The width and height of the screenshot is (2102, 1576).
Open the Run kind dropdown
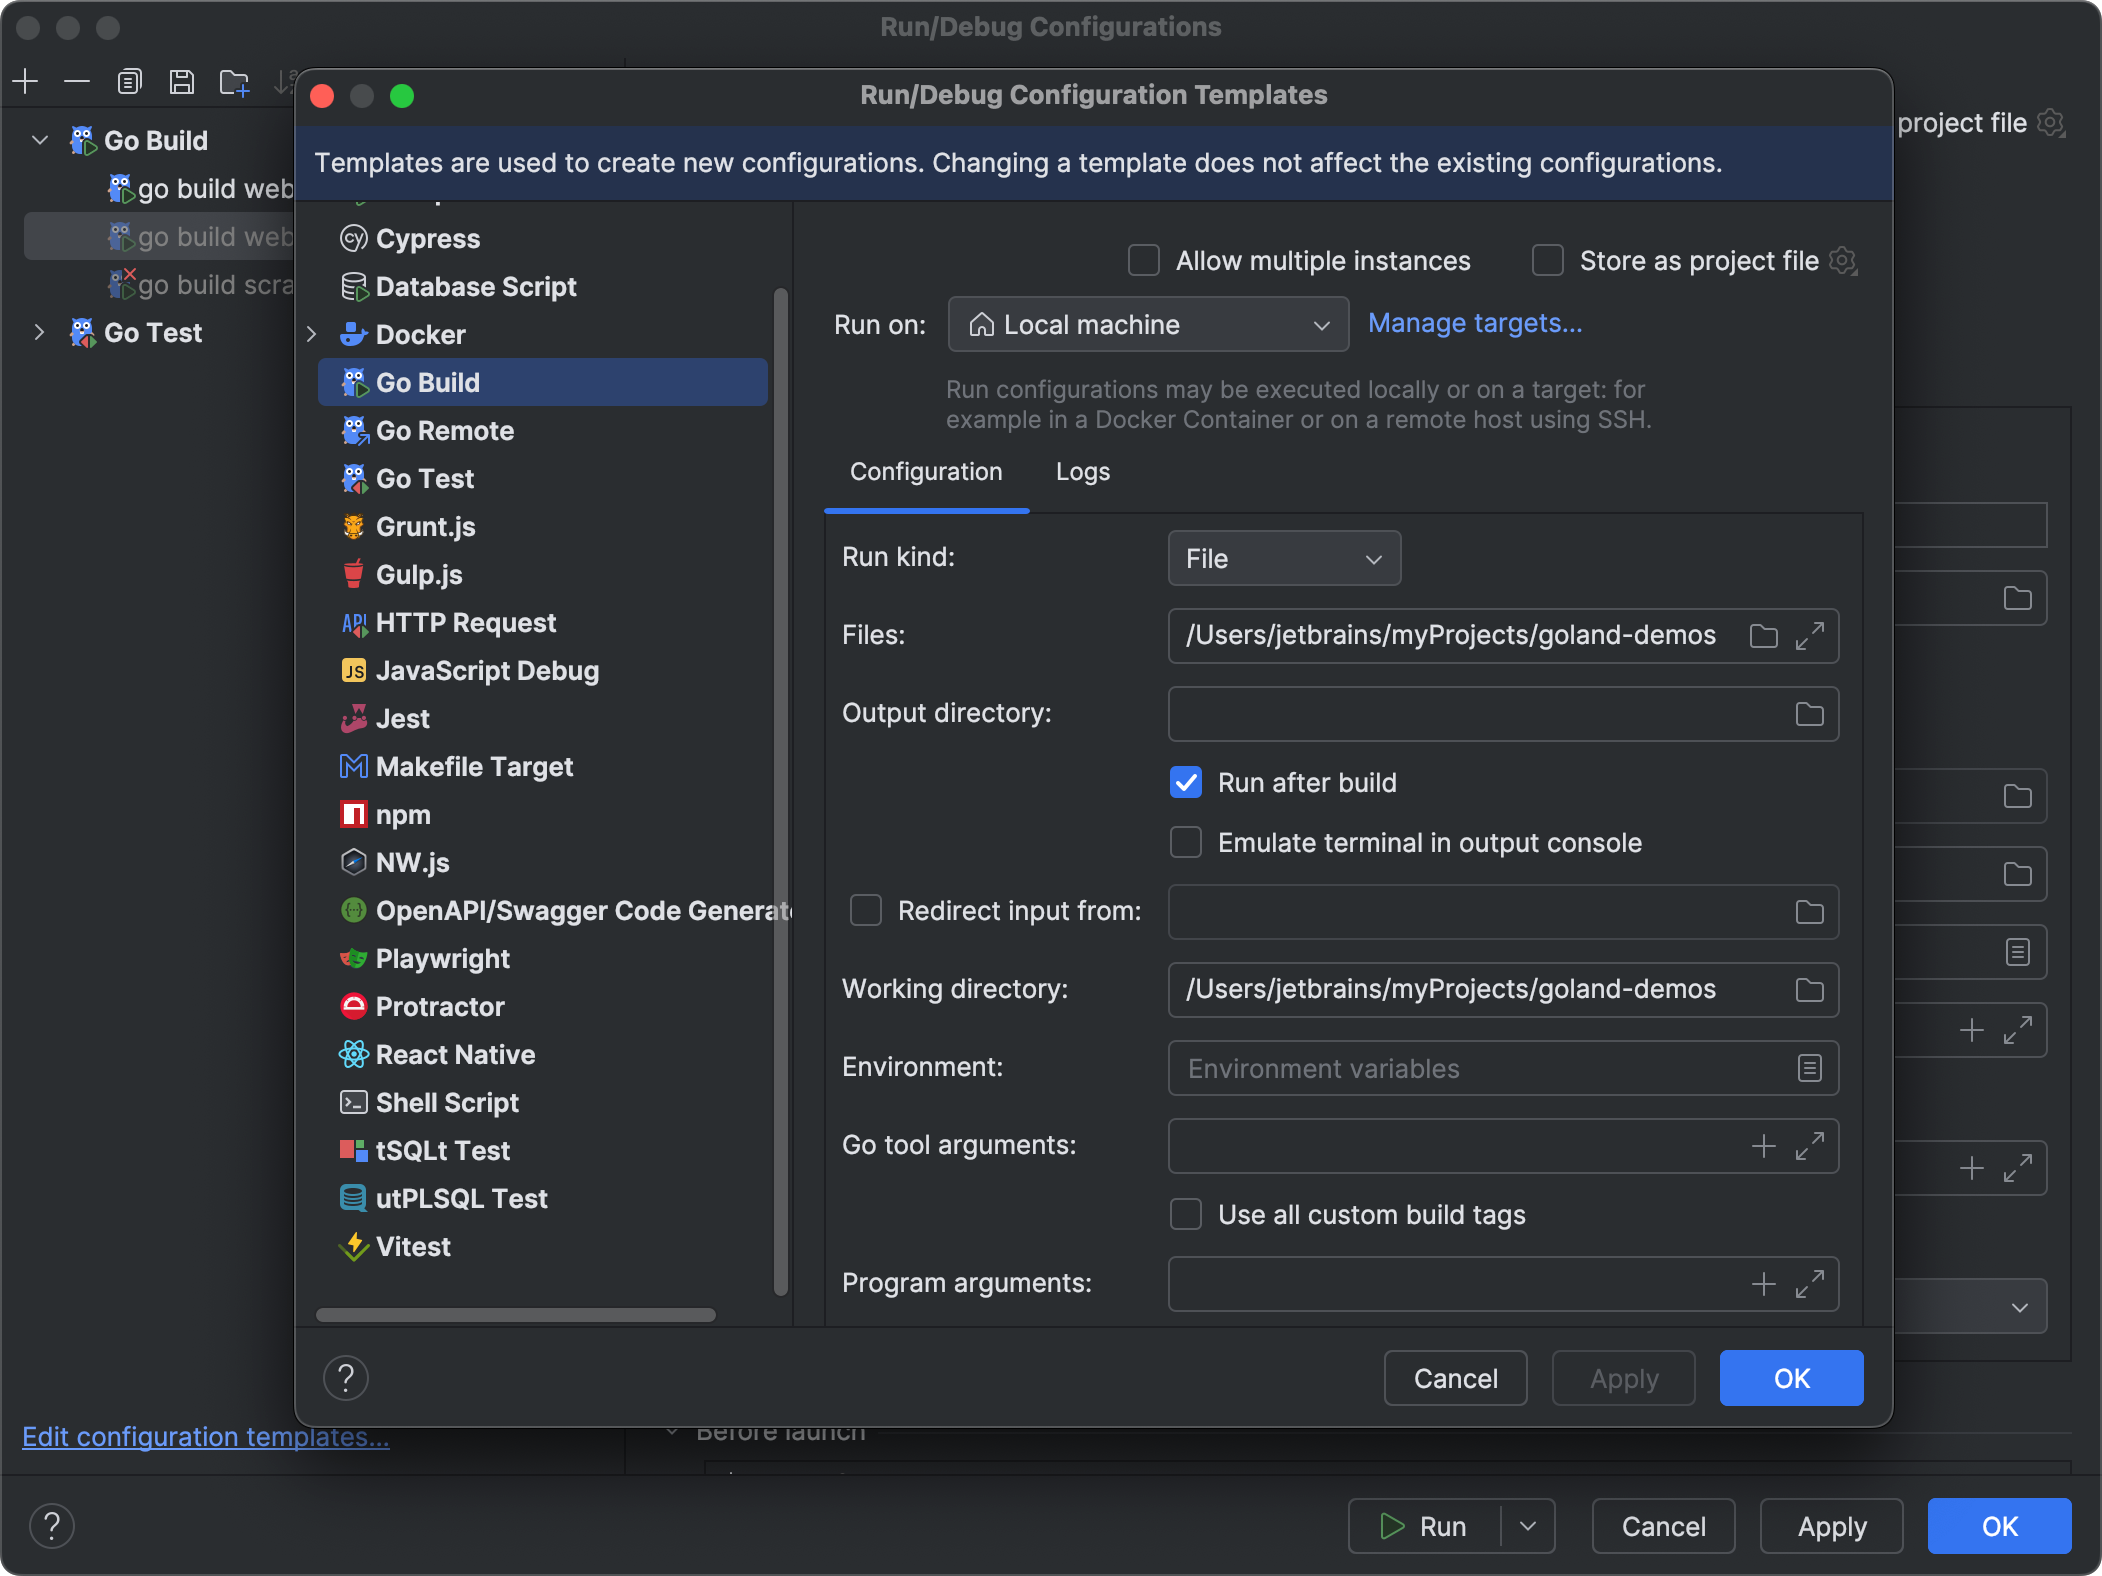1283,558
